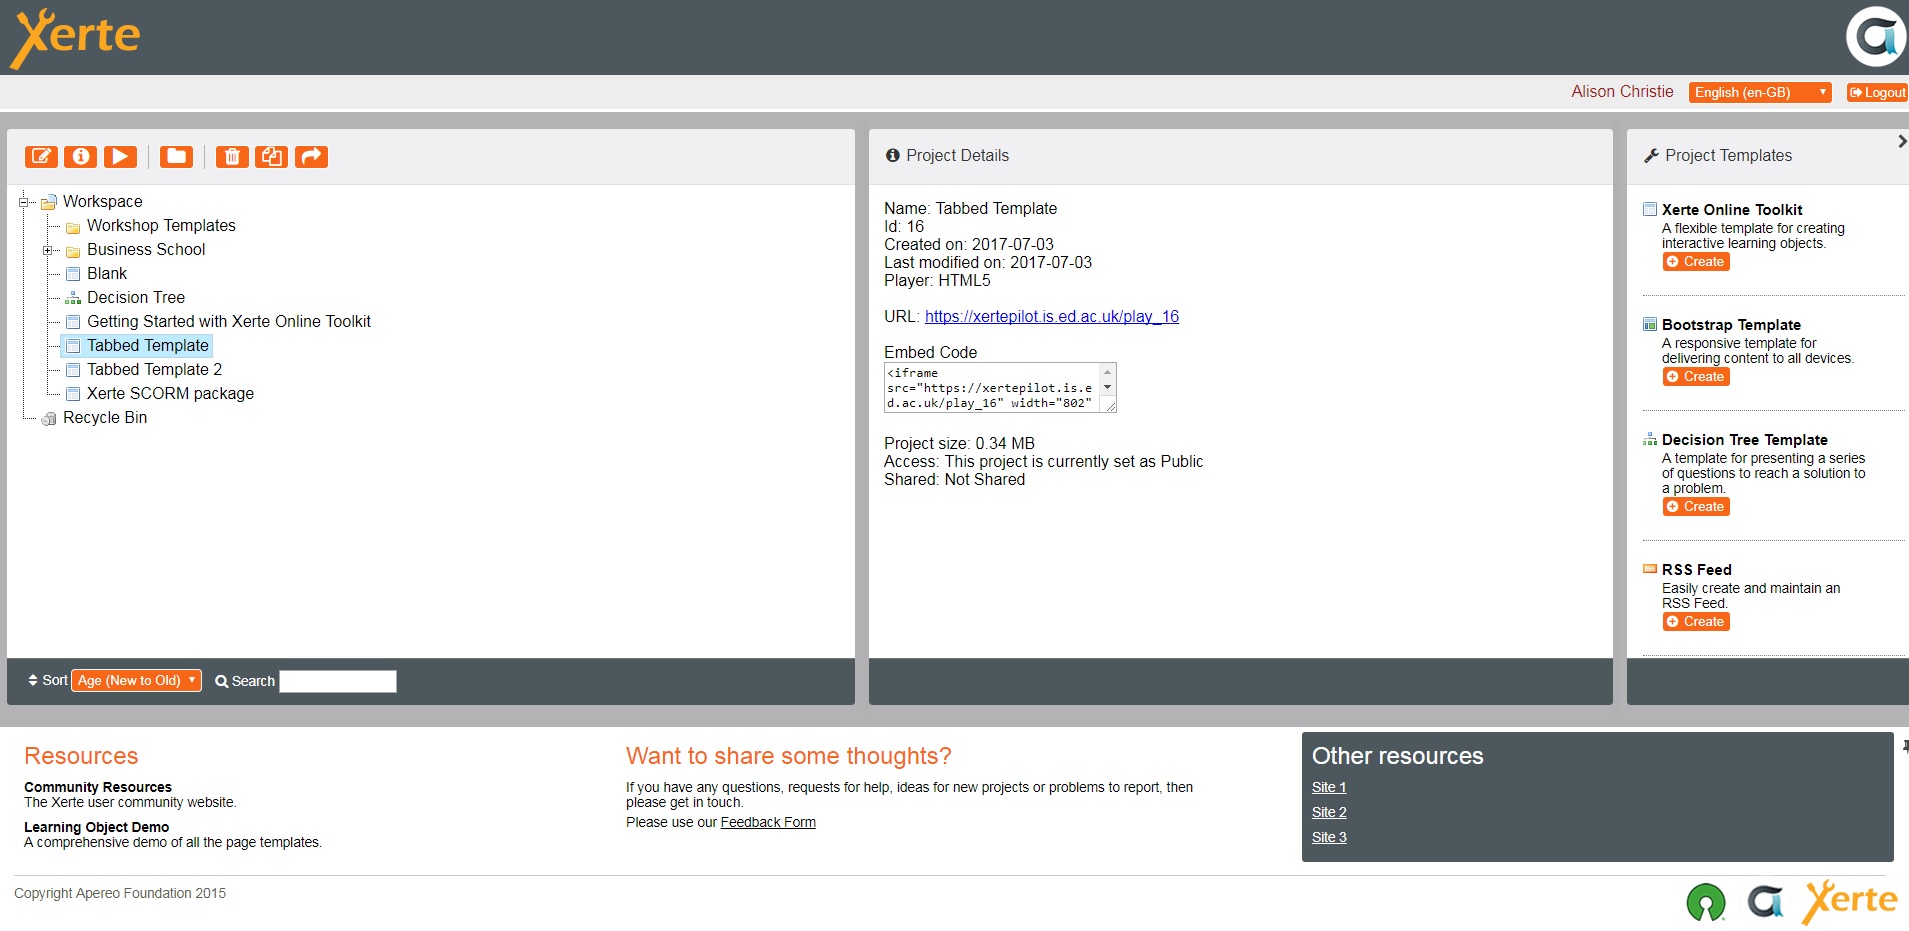Click the Embed Code scrollbar down arrow
Image resolution: width=1909 pixels, height=931 pixels.
1107,387
